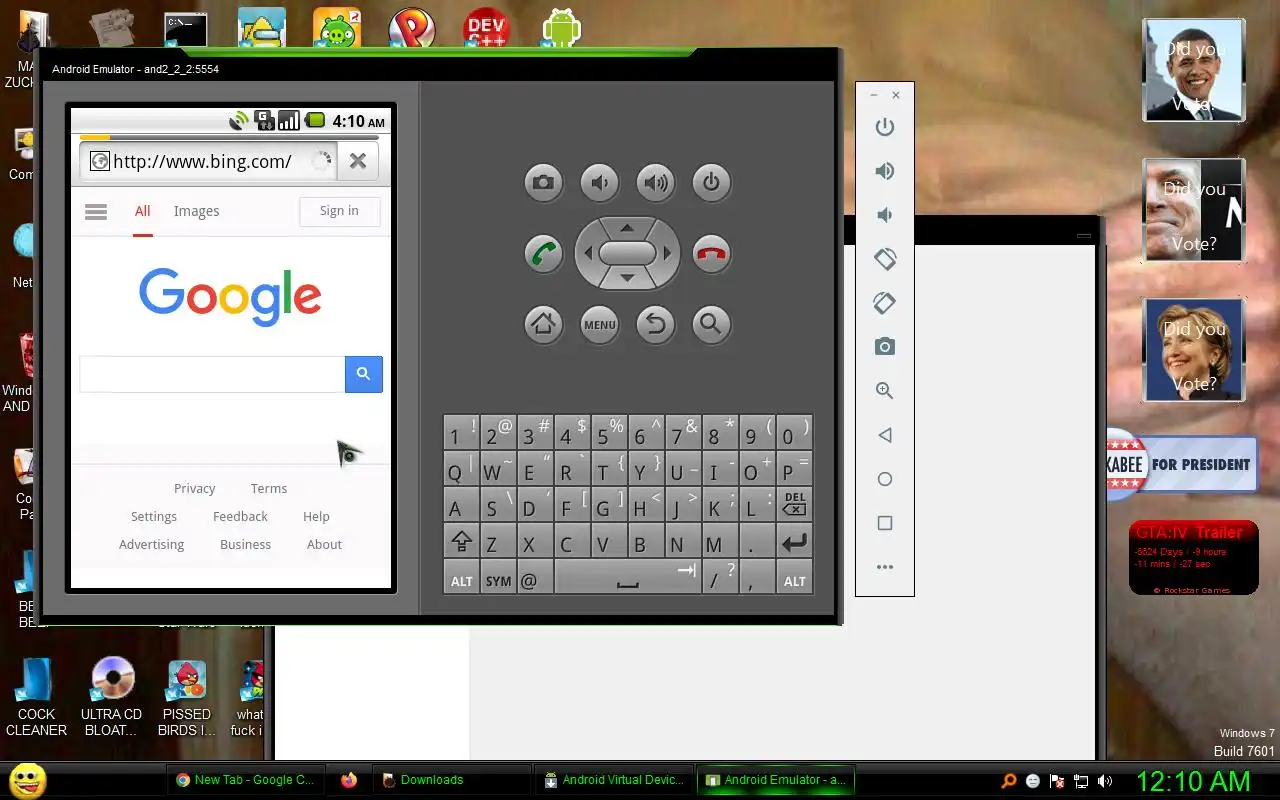Click the side panel screenshot camera icon
Image resolution: width=1280 pixels, height=800 pixels.
point(884,347)
